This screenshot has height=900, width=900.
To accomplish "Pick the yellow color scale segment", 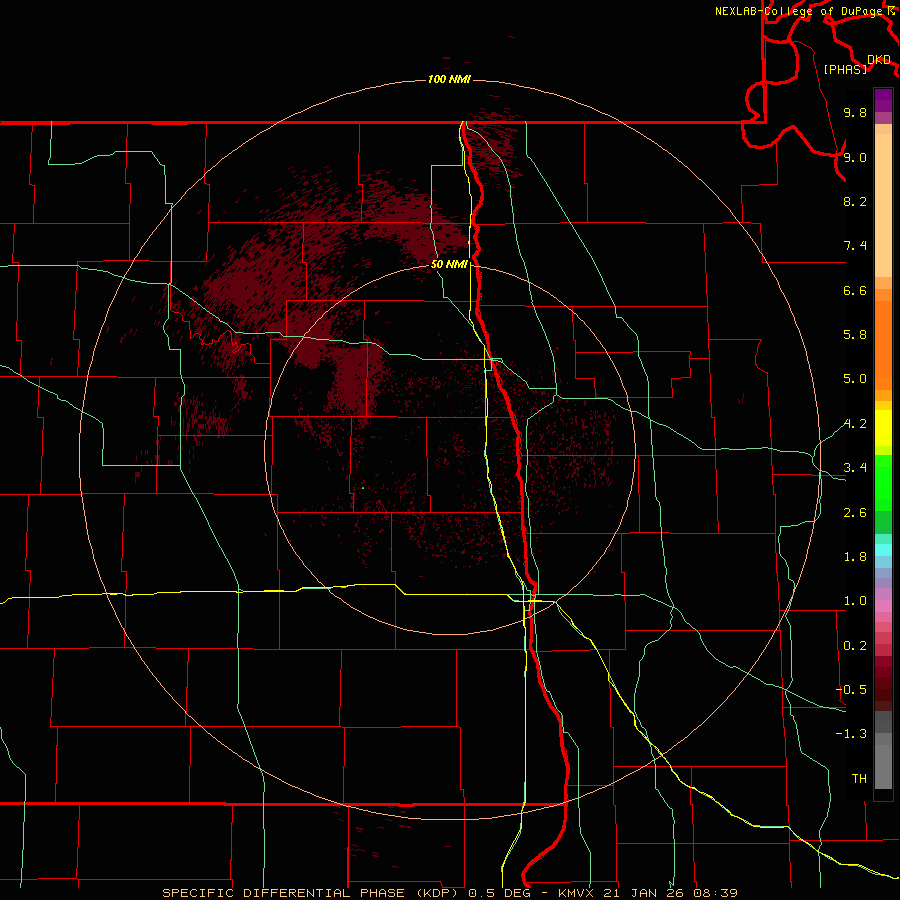I will pyautogui.click(x=883, y=428).
